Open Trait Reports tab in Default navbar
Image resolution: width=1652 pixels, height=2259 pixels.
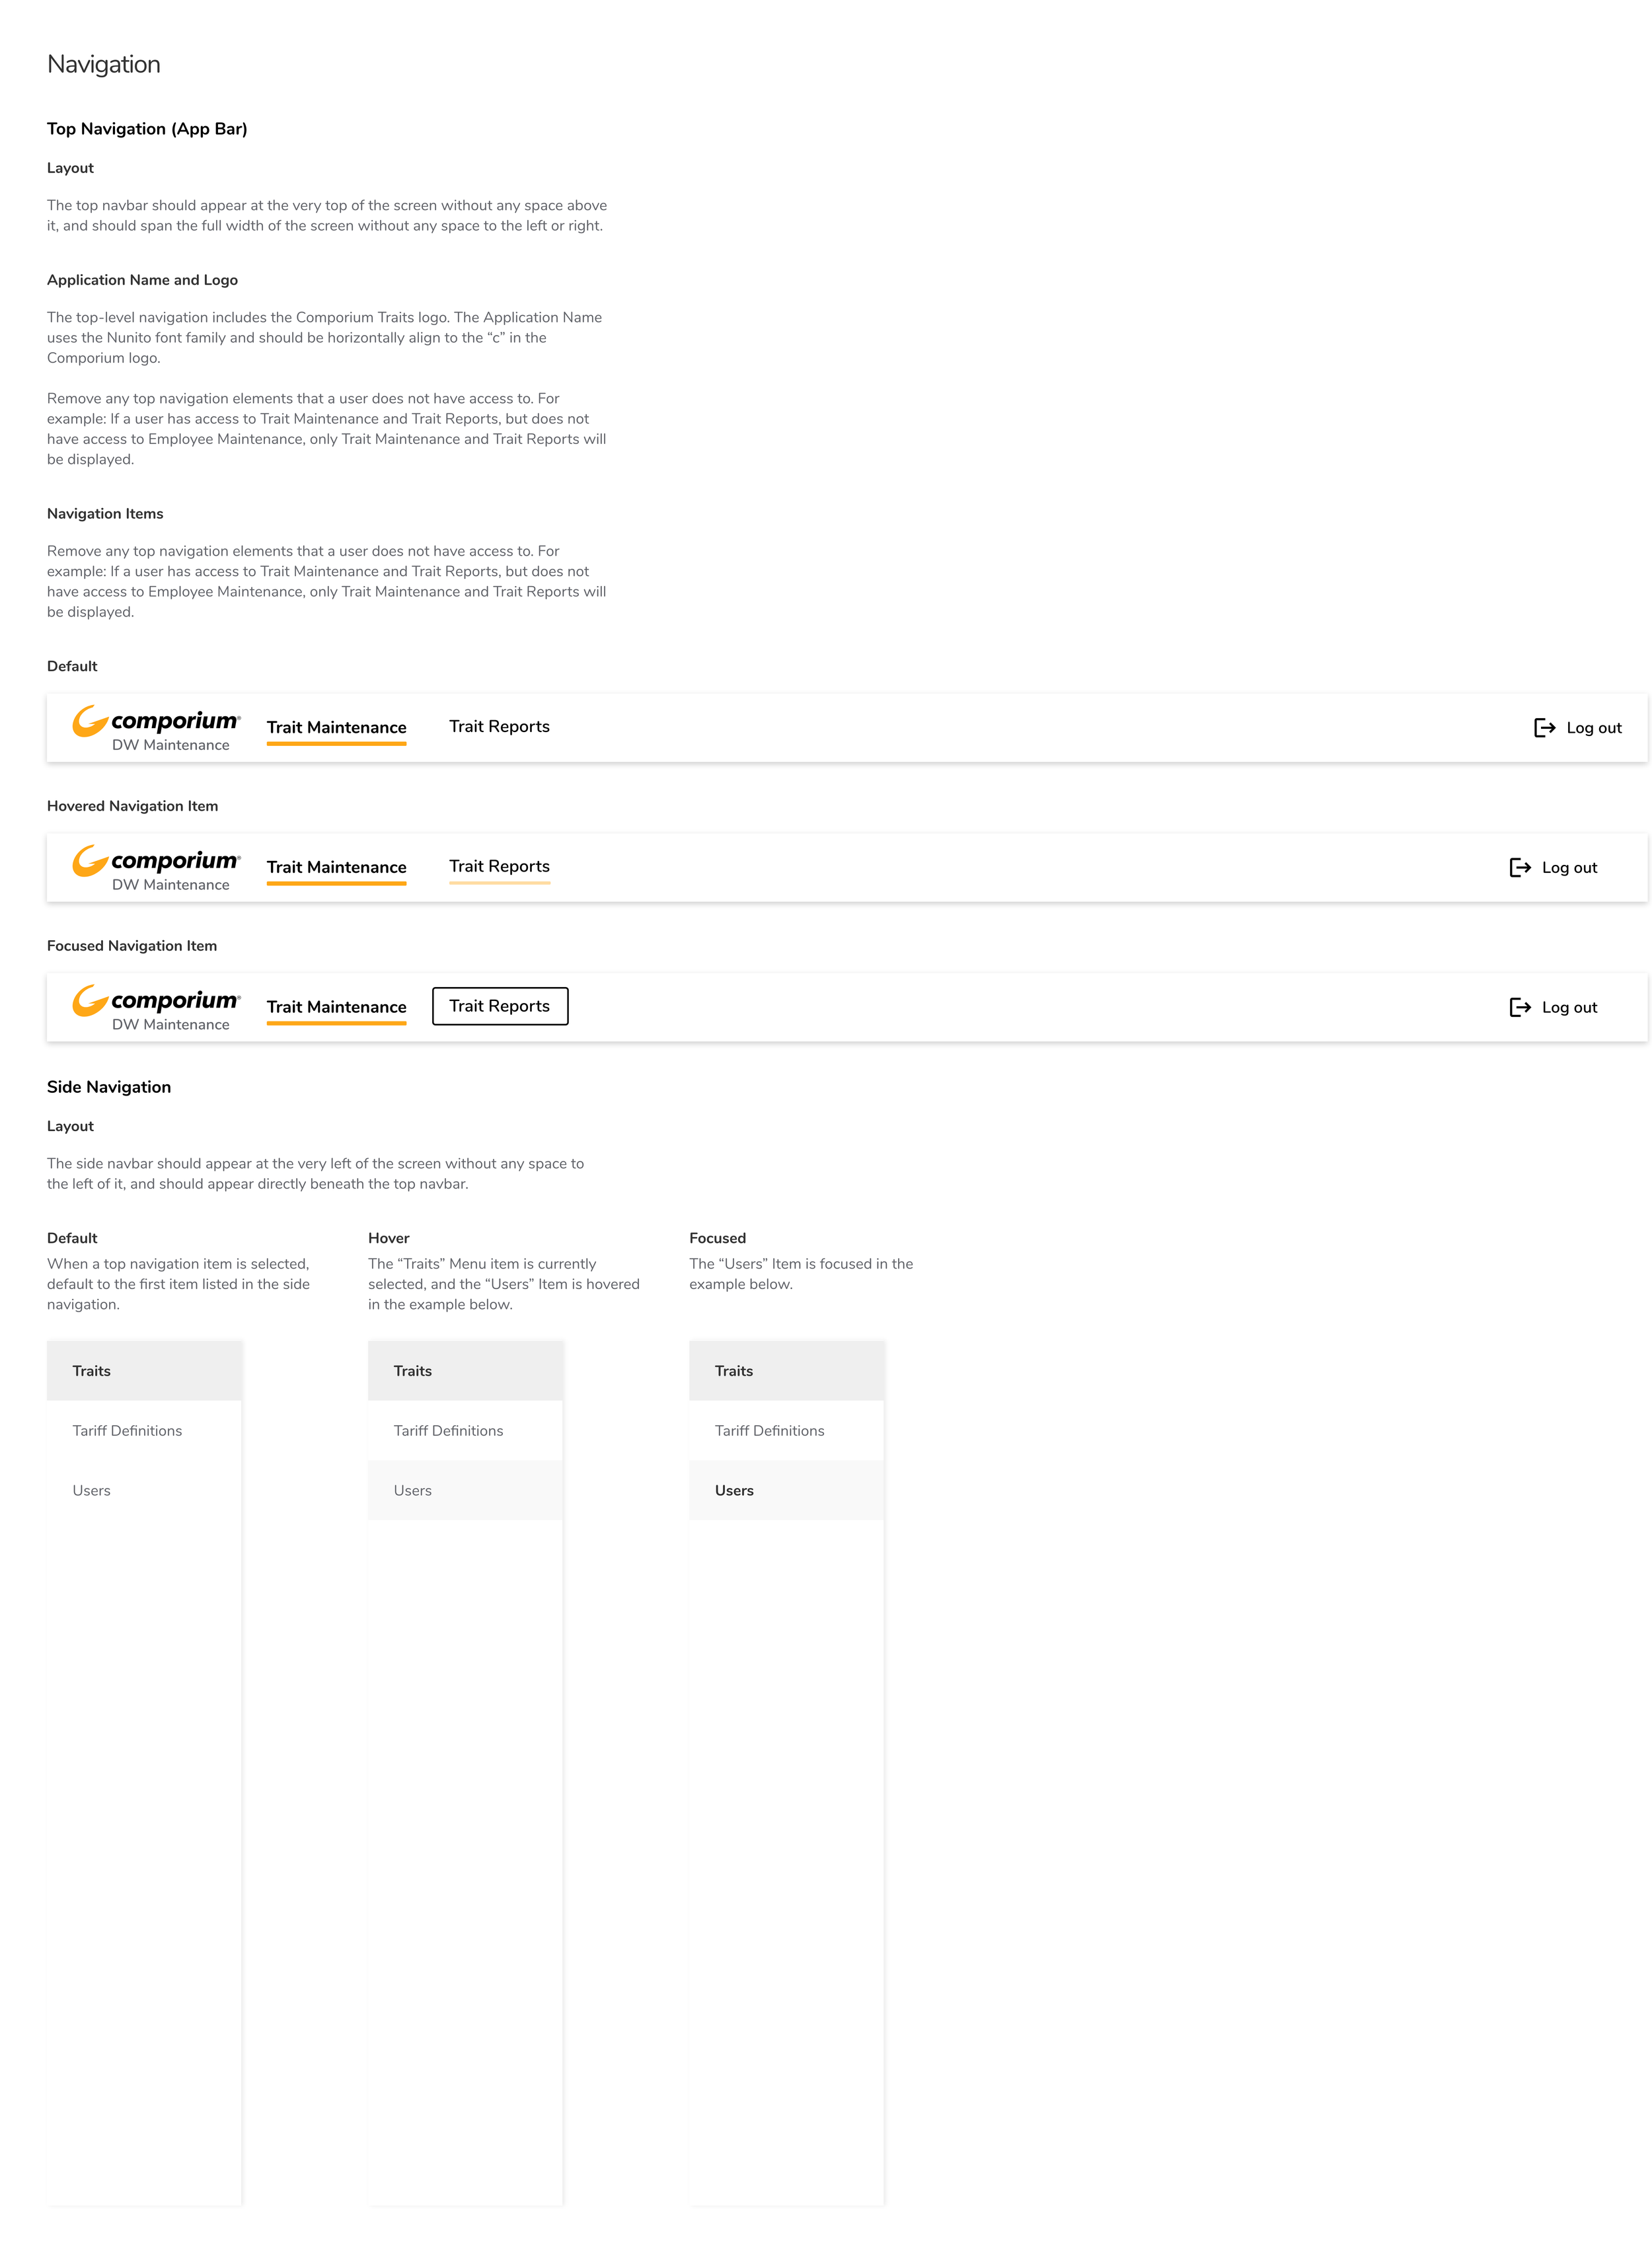(x=499, y=727)
